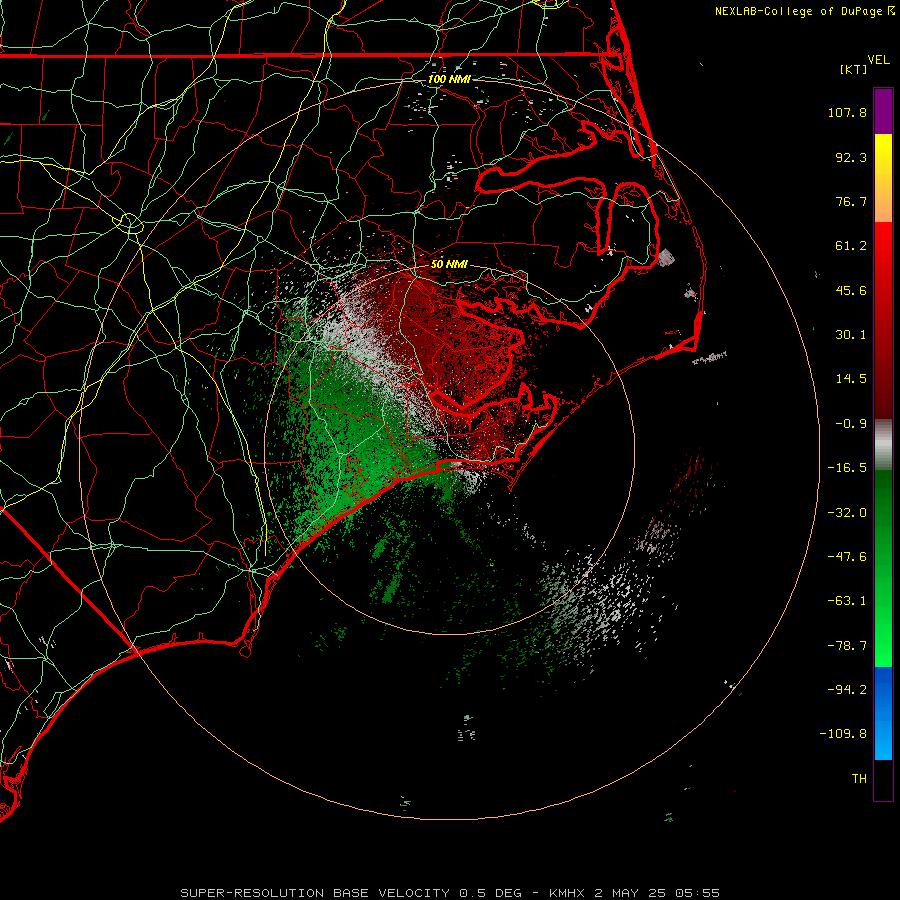The width and height of the screenshot is (900, 900).
Task: Click the 30.1 velocity scale value
Action: (x=851, y=335)
